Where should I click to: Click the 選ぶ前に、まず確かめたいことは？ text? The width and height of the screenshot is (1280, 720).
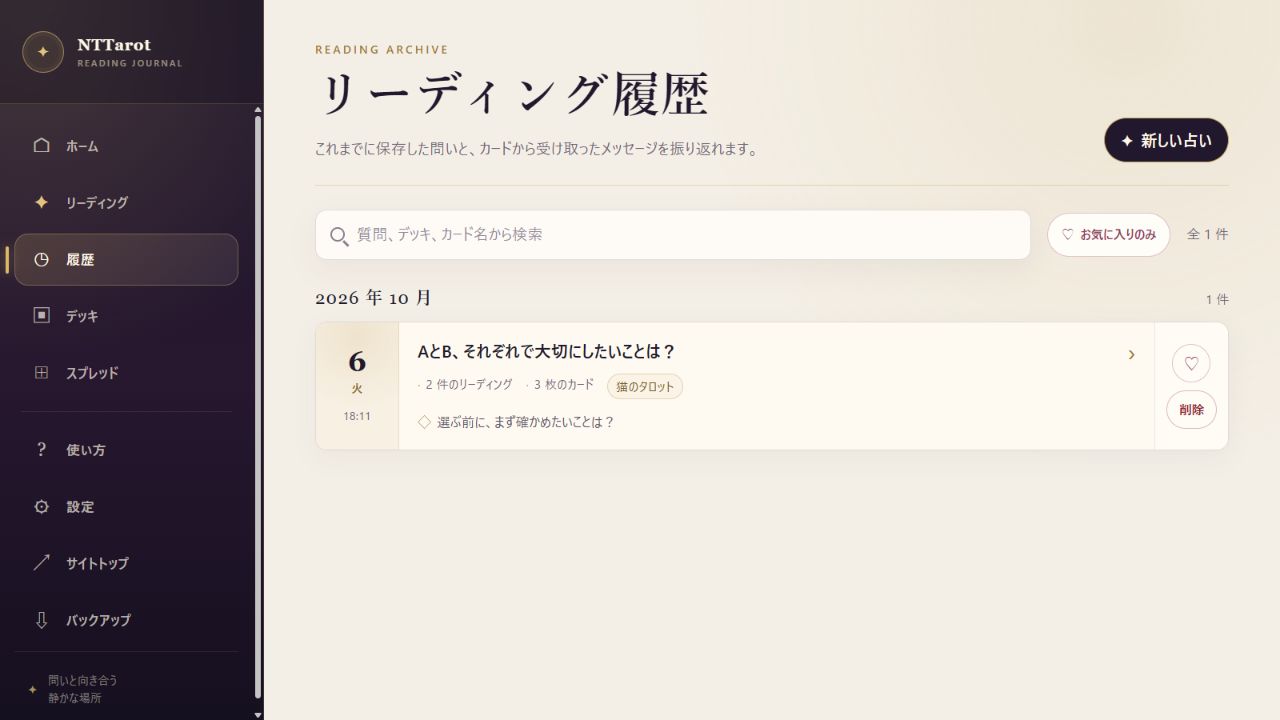pyautogui.click(x=525, y=422)
